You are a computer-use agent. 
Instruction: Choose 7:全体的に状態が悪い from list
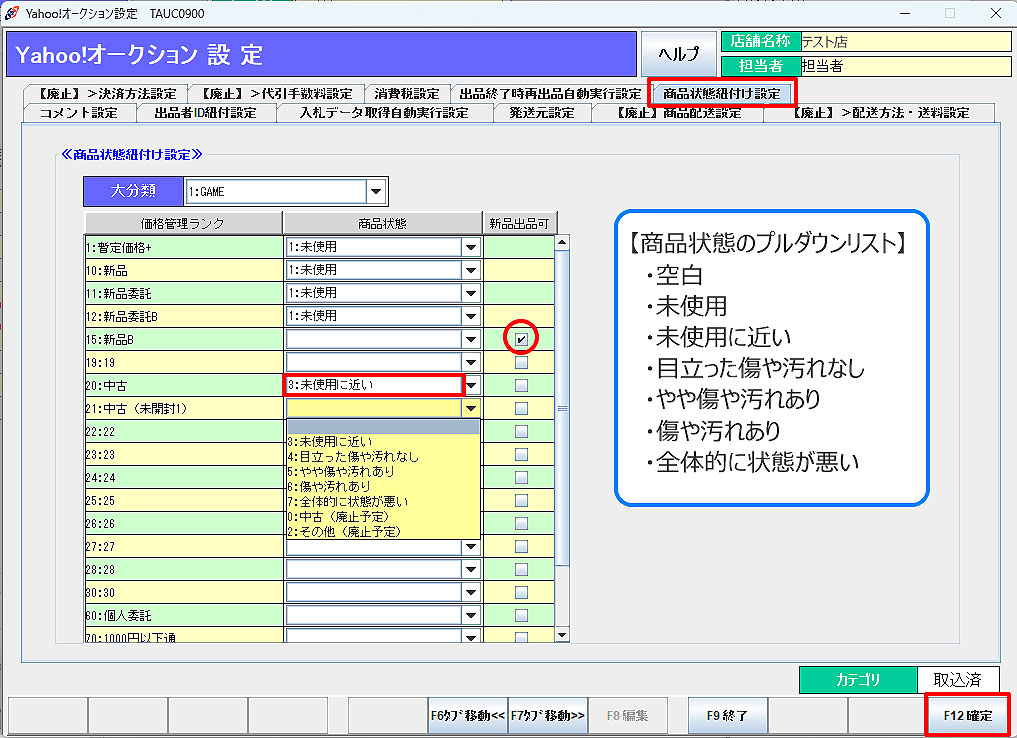click(347, 501)
